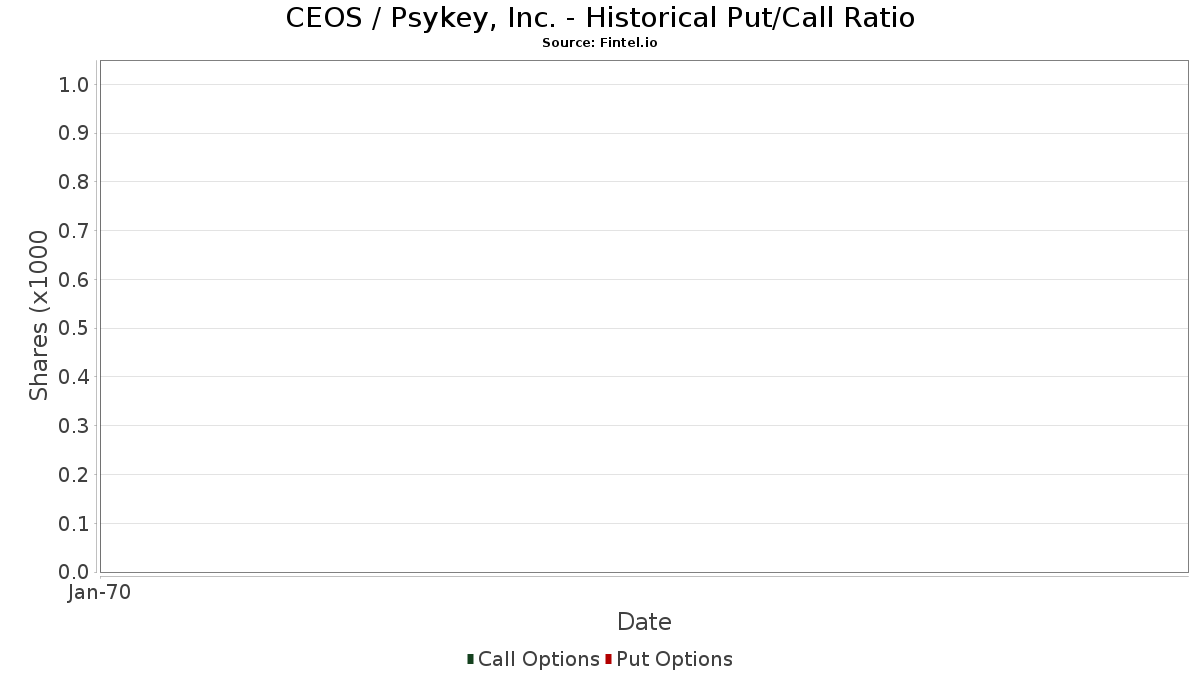Toggle the Put Options legend label
Screen dimensions: 1200x675
674,659
